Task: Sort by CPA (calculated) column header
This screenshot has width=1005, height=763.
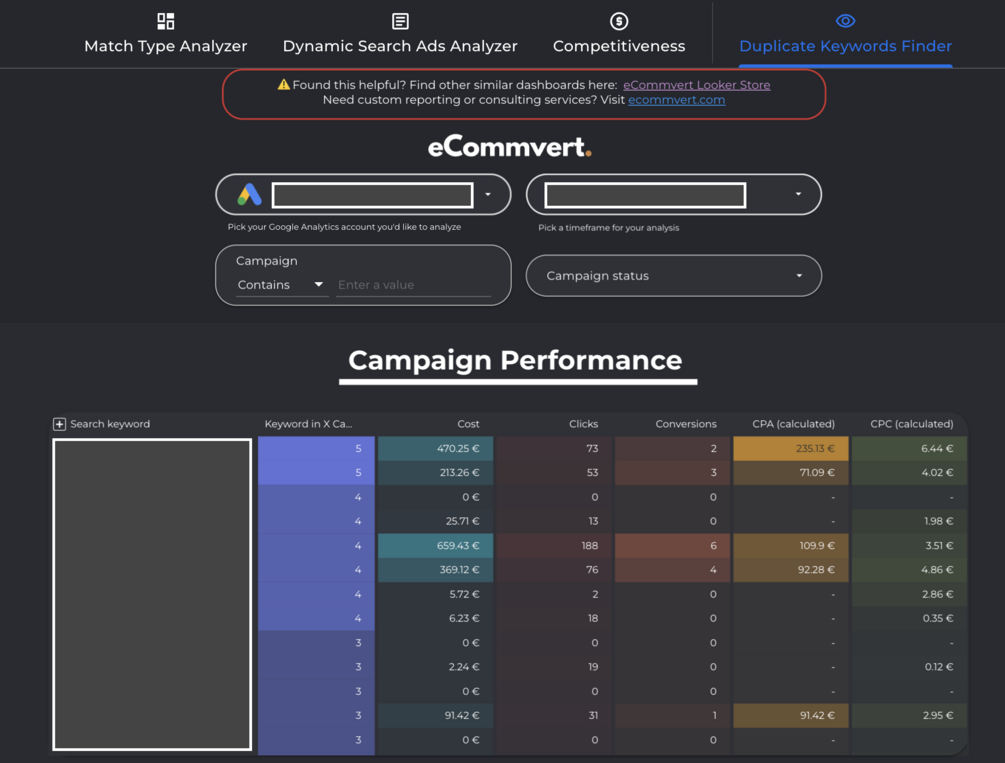Action: (793, 424)
